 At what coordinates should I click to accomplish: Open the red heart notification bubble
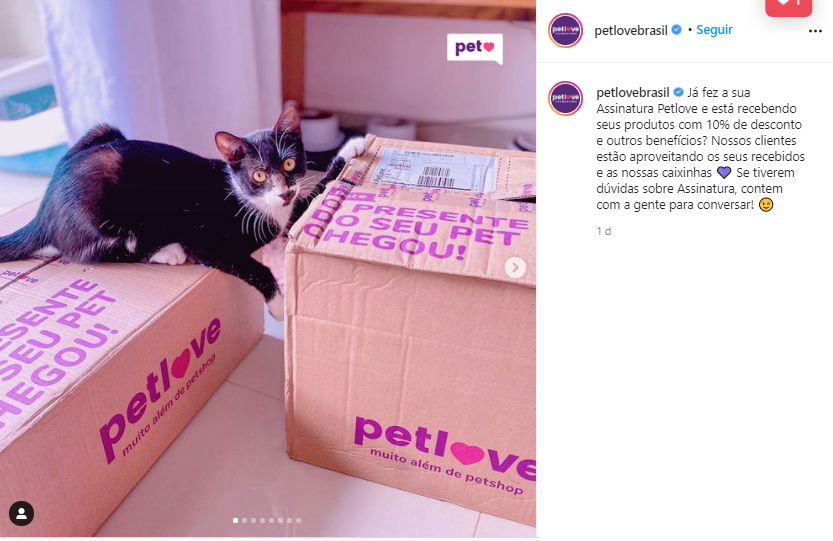788,6
